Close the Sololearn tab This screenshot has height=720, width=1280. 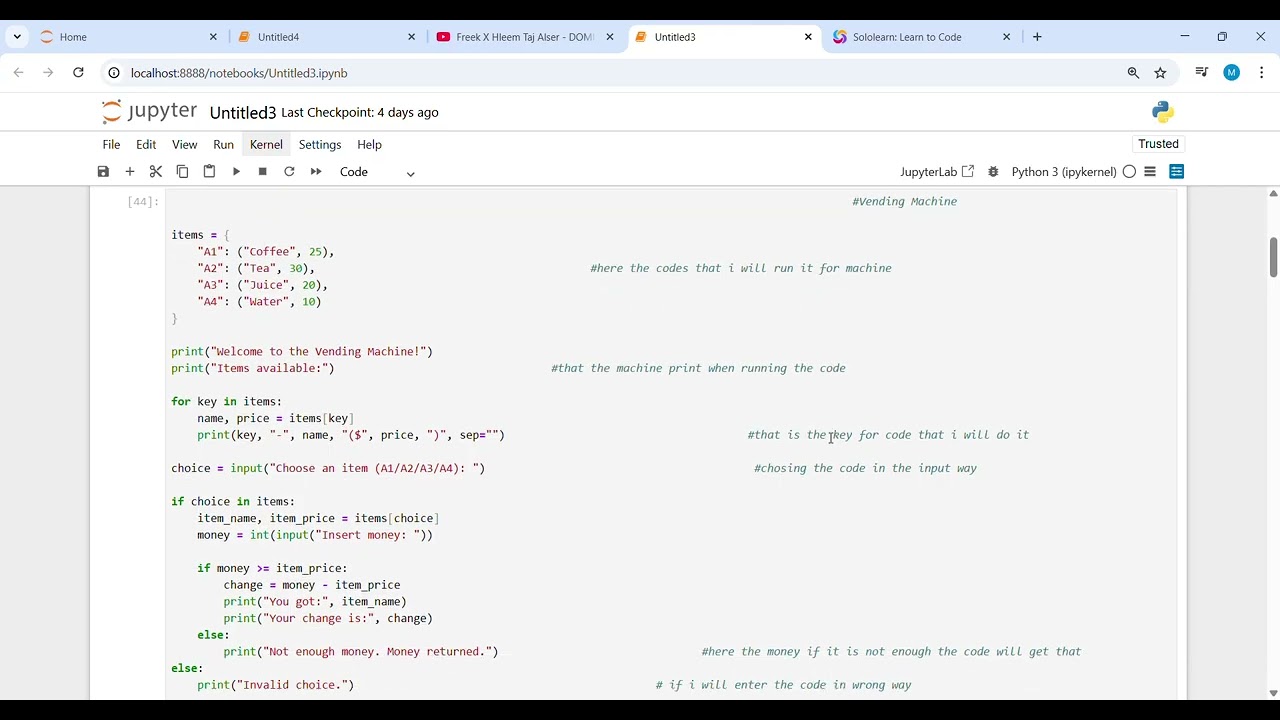pyautogui.click(x=1006, y=37)
